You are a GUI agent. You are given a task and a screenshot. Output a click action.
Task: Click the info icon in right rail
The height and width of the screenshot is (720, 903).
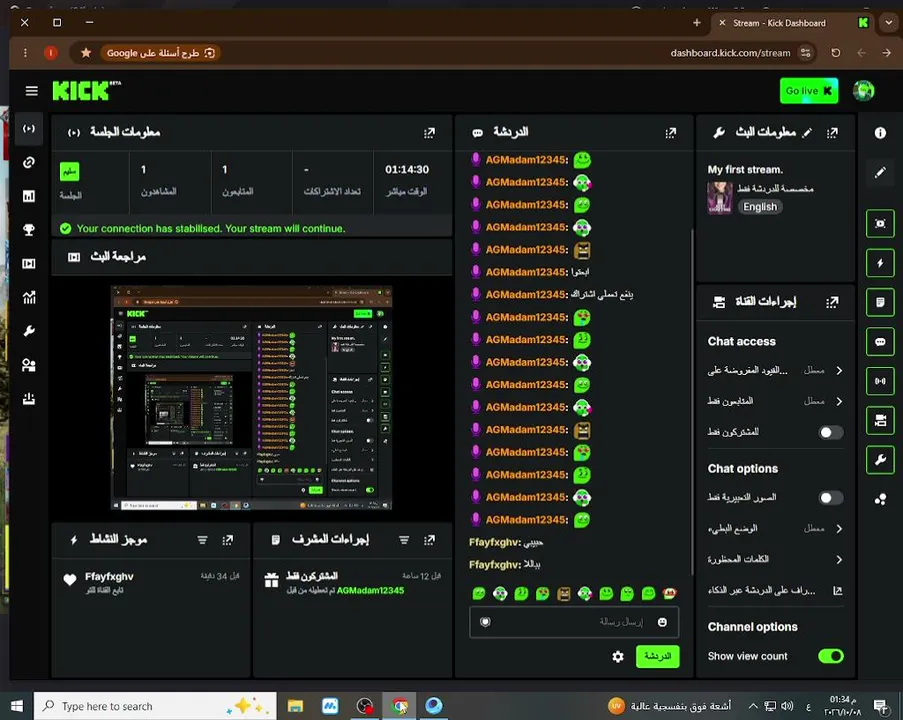(x=880, y=133)
